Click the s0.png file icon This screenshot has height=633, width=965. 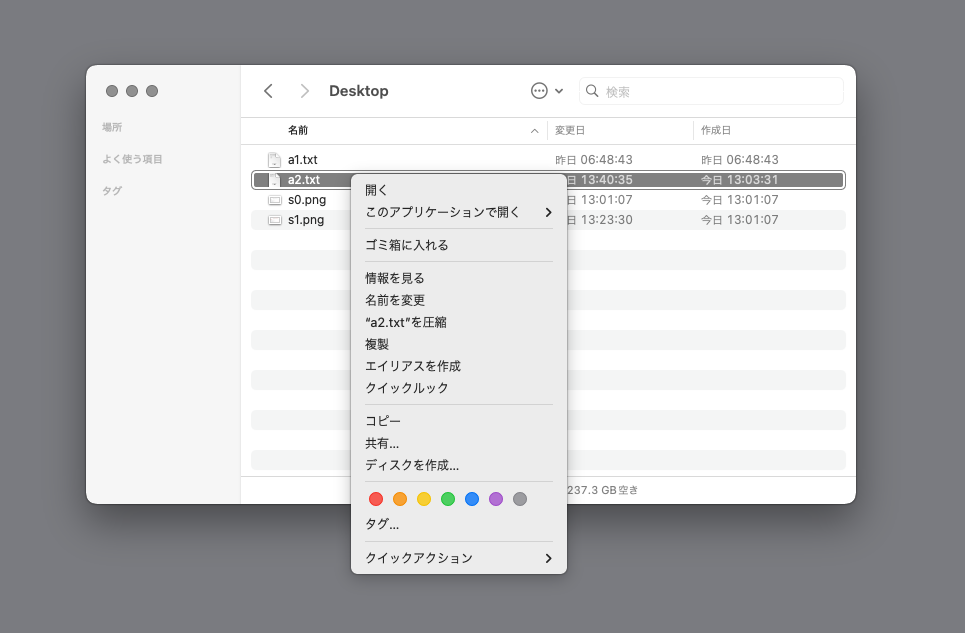pos(274,200)
